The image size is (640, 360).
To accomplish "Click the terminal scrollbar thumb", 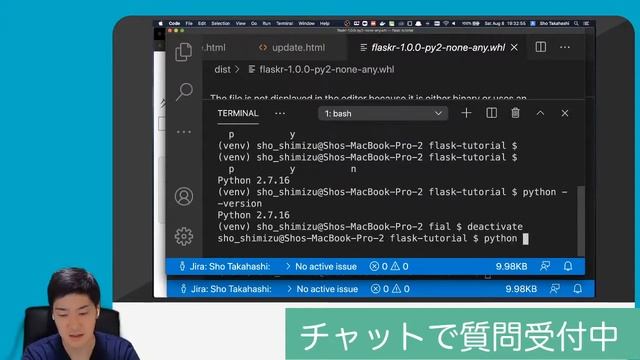I will pos(581,221).
